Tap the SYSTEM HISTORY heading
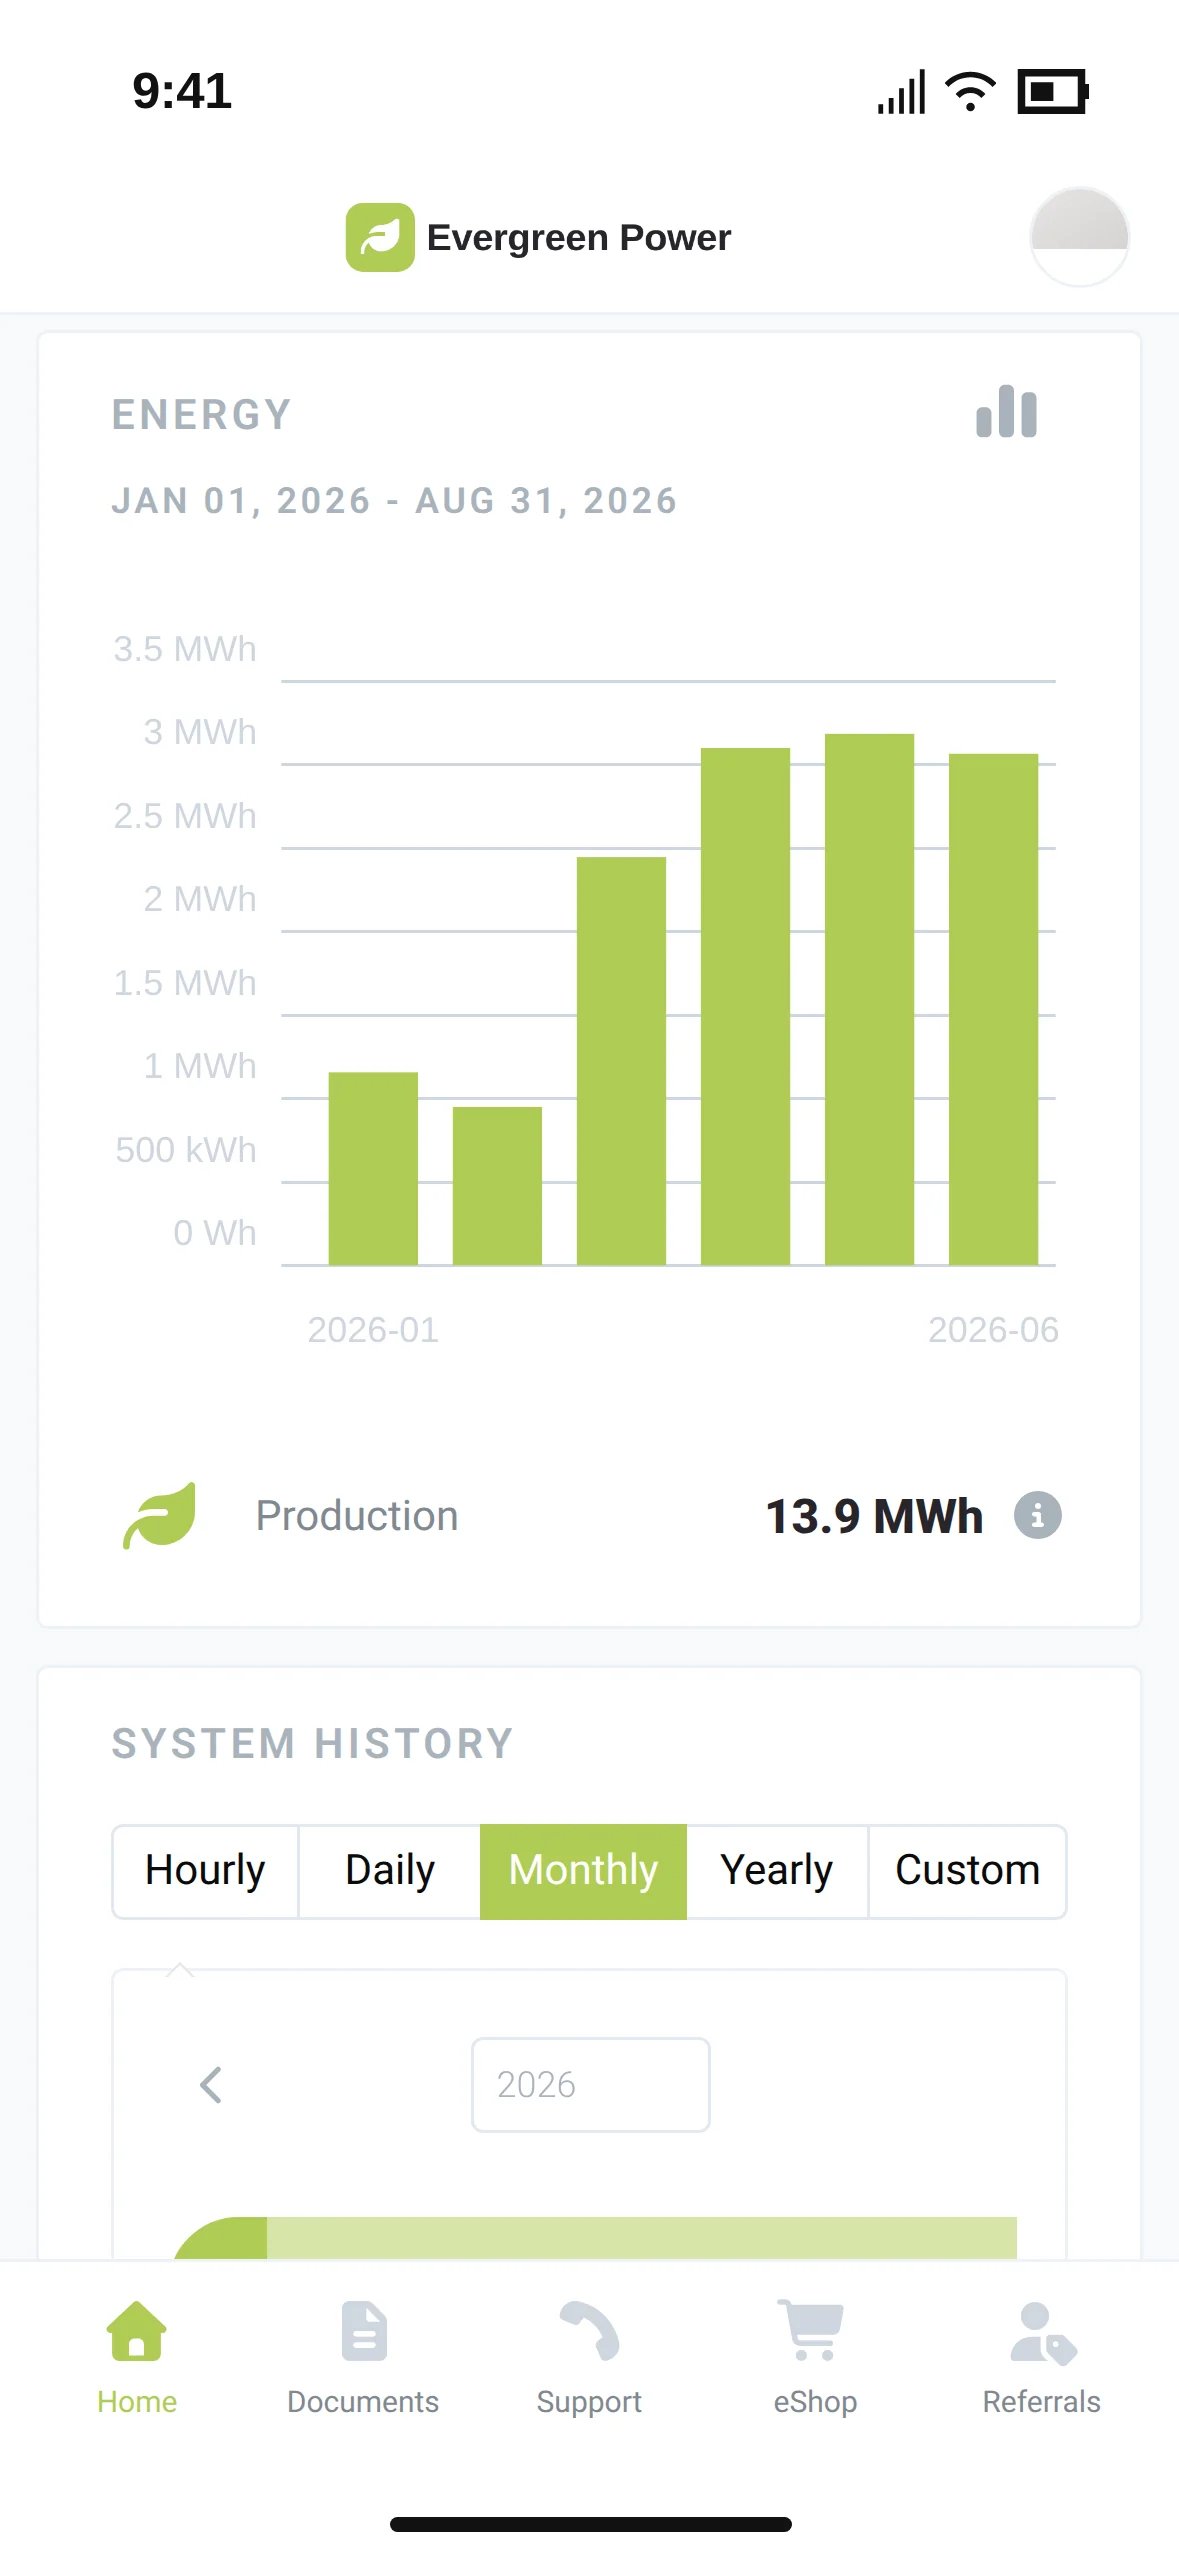1179x2556 pixels. (313, 1744)
